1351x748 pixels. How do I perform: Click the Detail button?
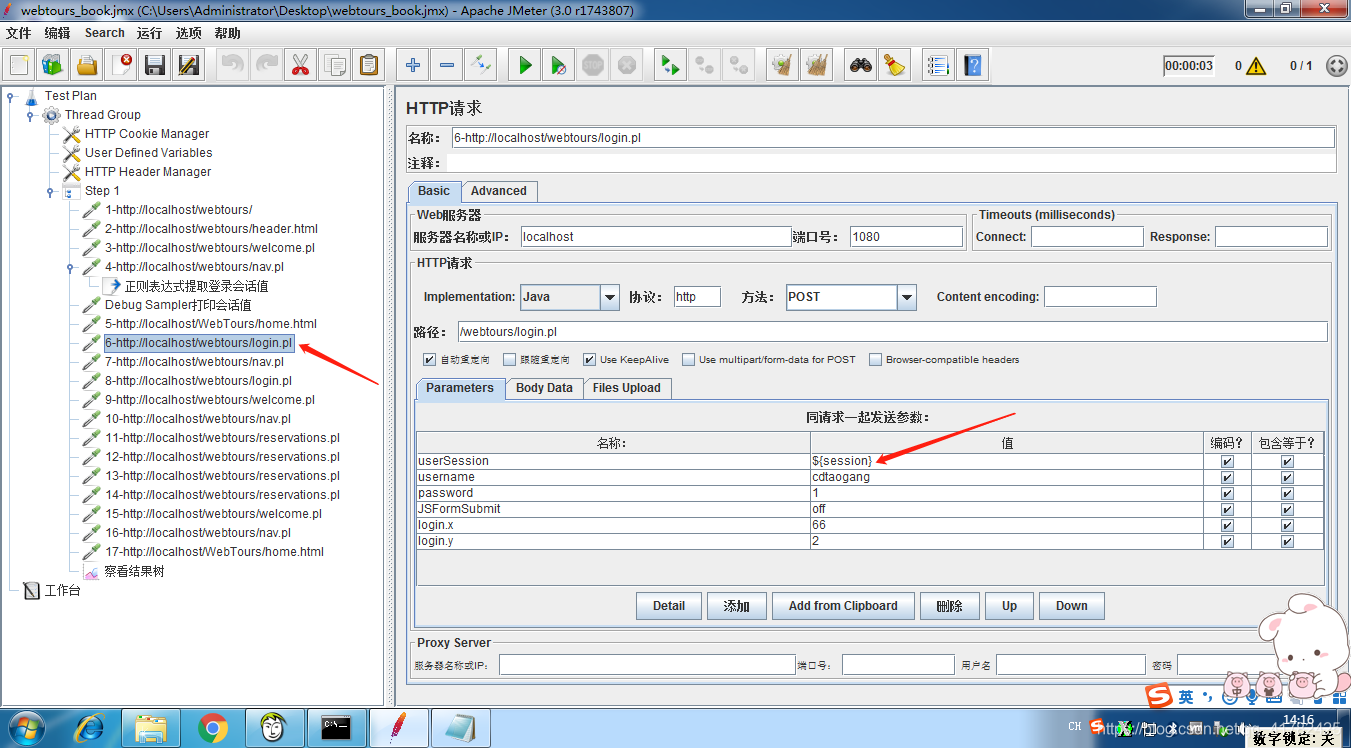(669, 606)
